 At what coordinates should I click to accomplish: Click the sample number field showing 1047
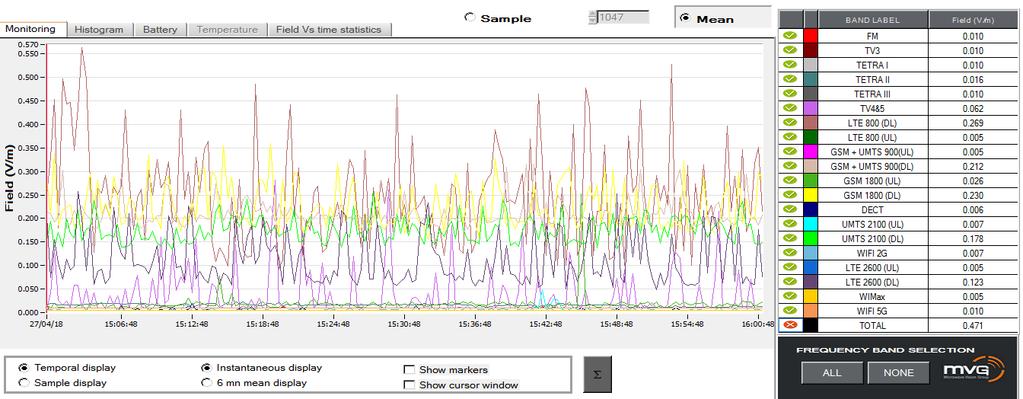click(x=623, y=17)
